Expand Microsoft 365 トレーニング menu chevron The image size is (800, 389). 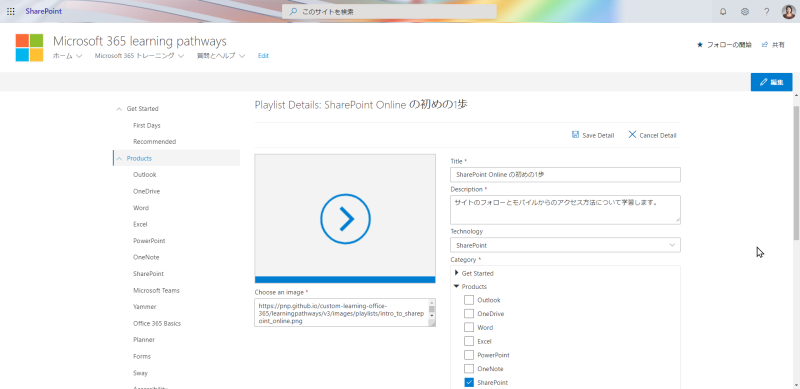coord(181,56)
